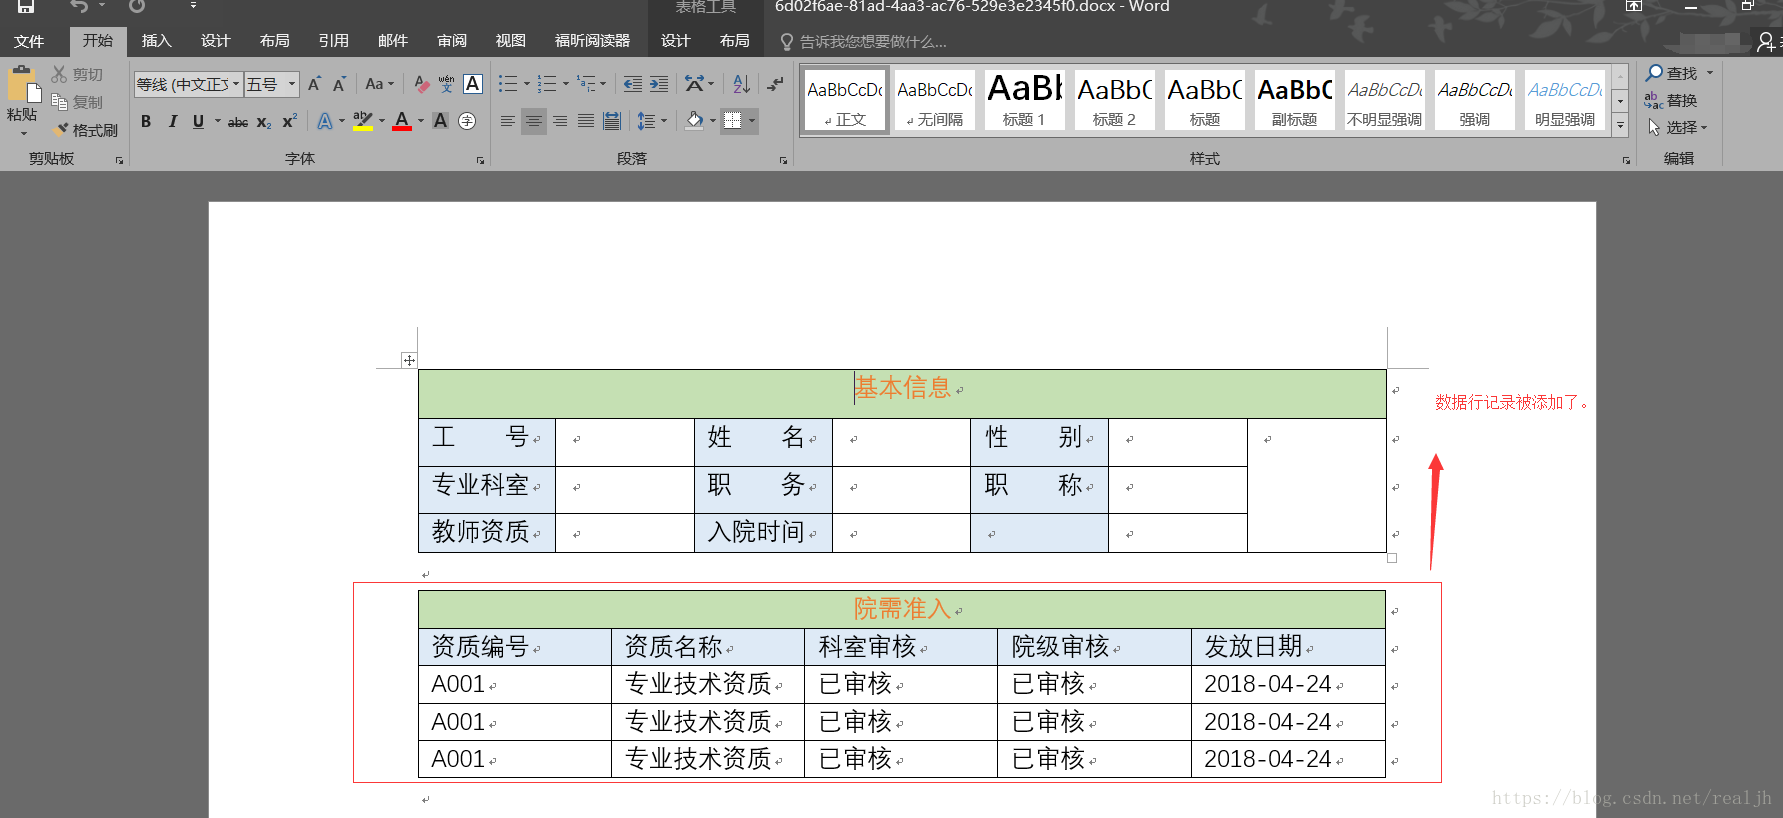The width and height of the screenshot is (1783, 818).
Task: Show or hide paragraph marks
Action: [x=775, y=84]
